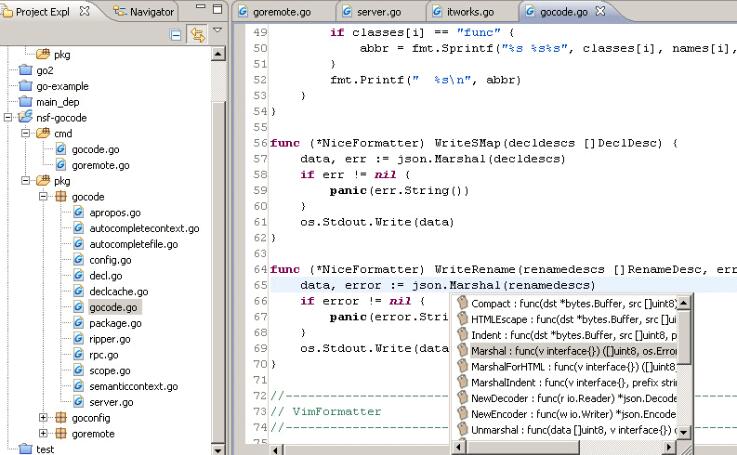
Task: Select the test project folder icon
Action: [x=25, y=448]
